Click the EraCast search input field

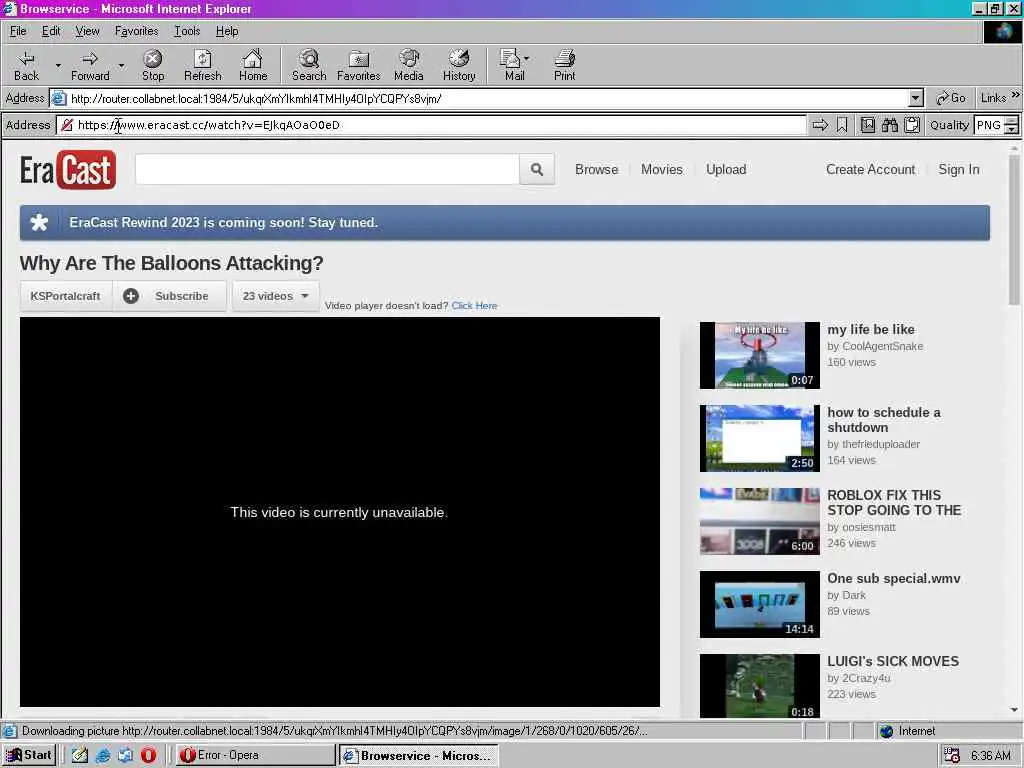327,170
